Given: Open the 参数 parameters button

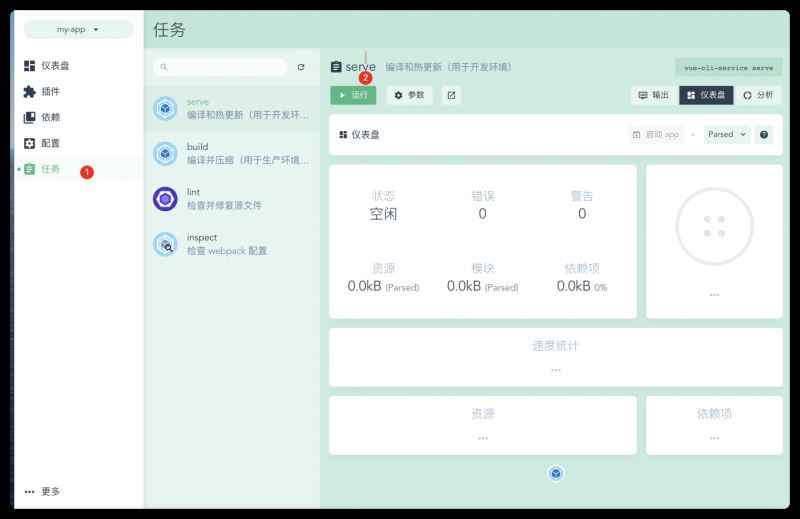Looking at the screenshot, I should [x=410, y=95].
